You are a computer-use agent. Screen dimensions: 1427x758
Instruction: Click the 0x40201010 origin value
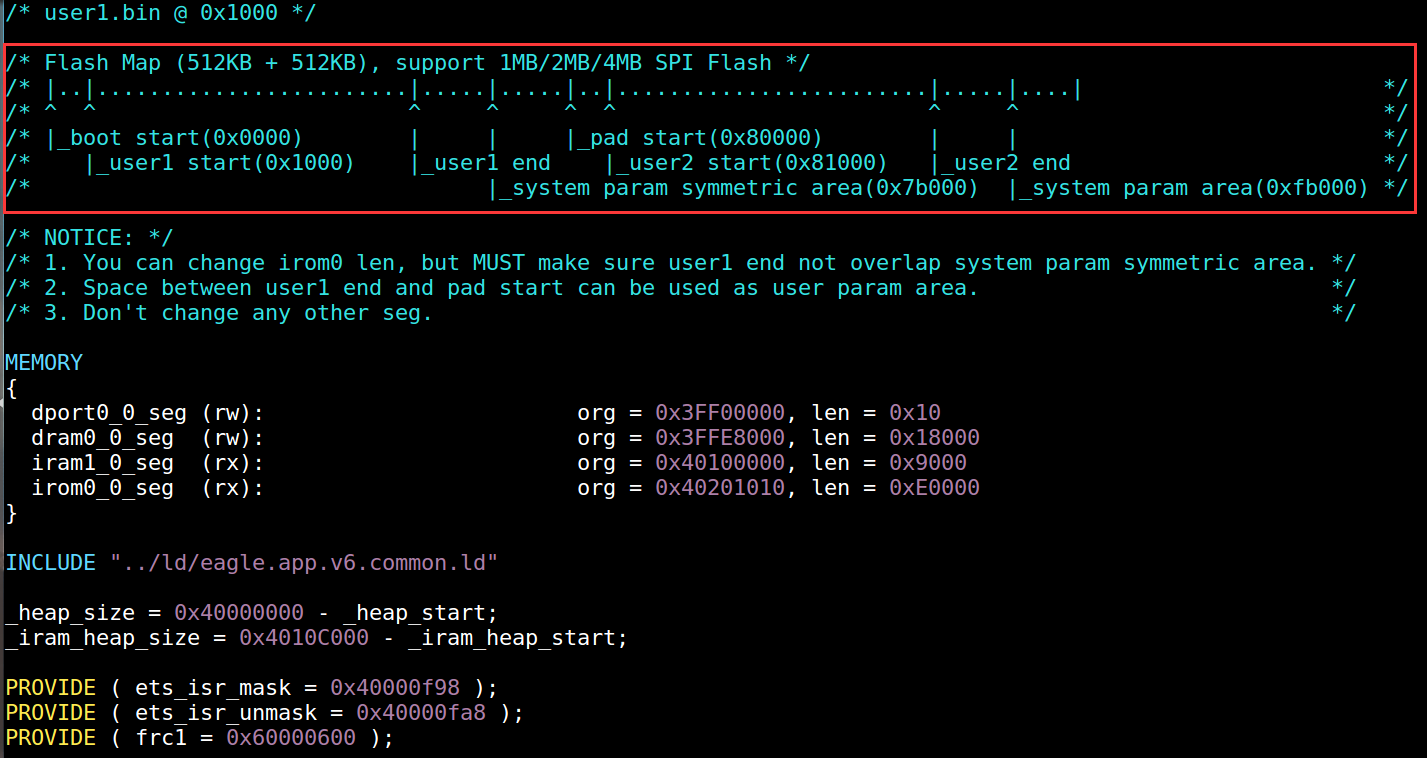coord(720,487)
